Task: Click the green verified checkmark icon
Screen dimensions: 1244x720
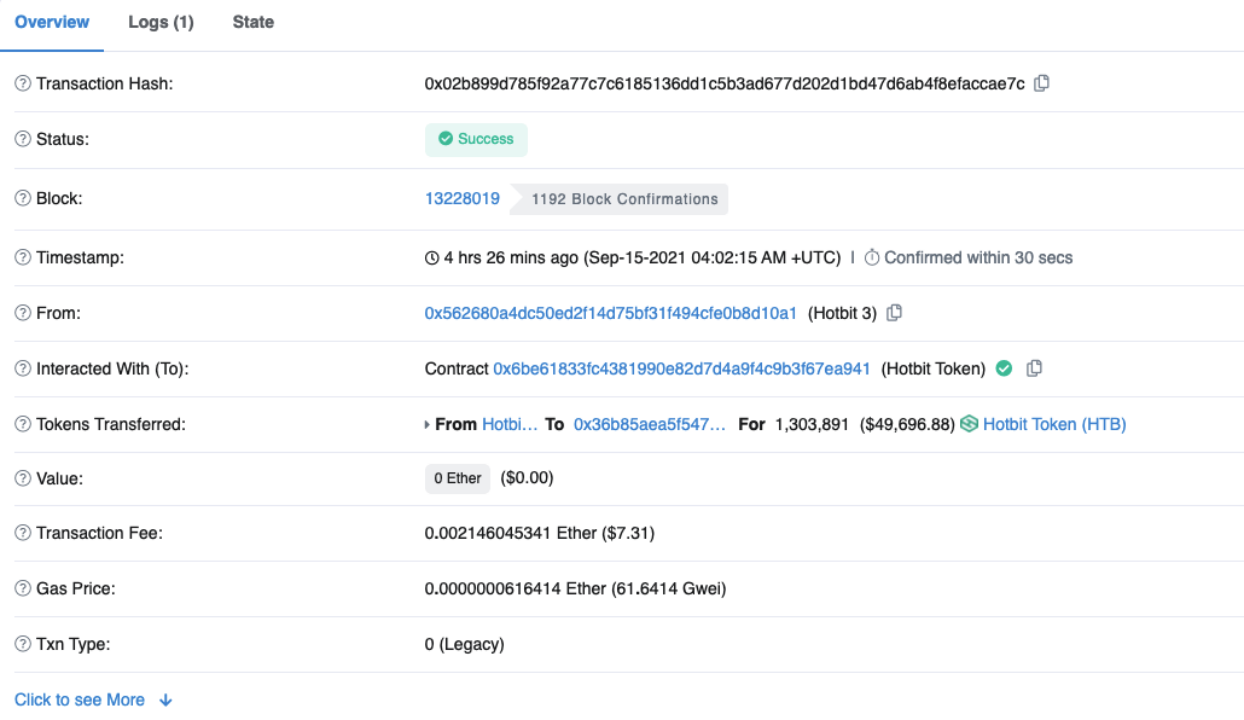Action: 1004,369
